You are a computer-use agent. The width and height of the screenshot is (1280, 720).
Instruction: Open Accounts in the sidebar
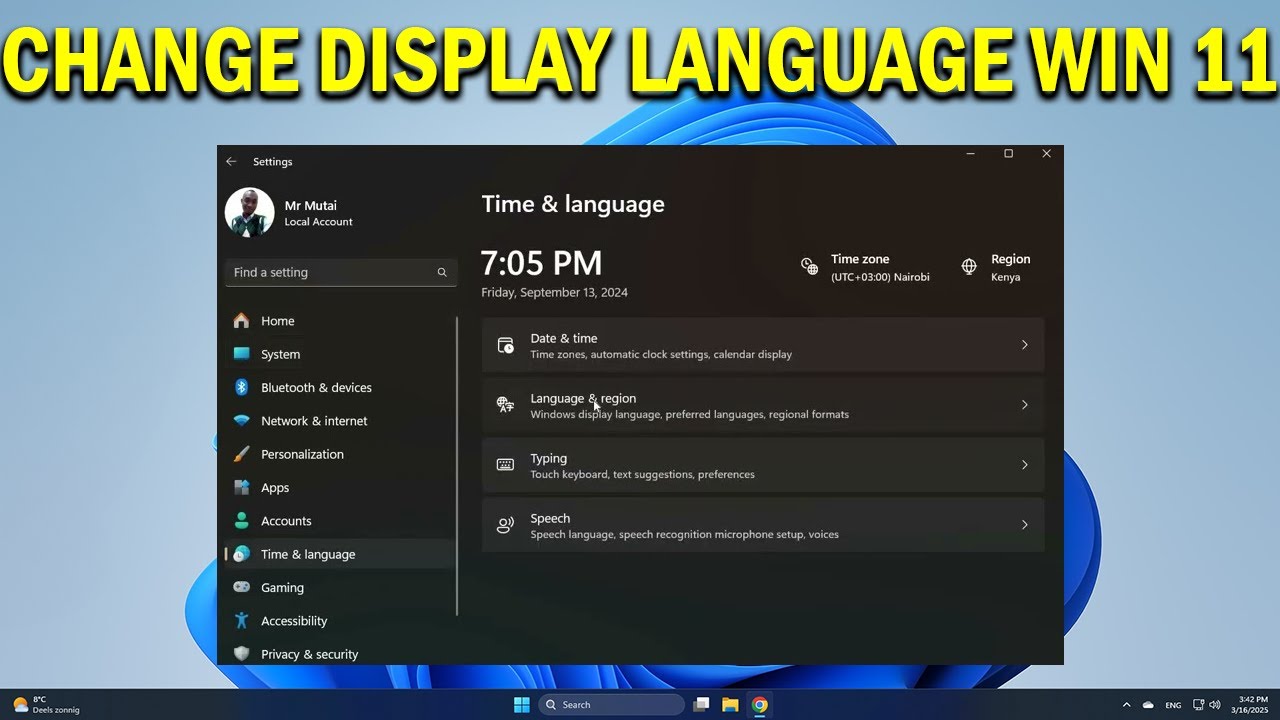click(340, 521)
